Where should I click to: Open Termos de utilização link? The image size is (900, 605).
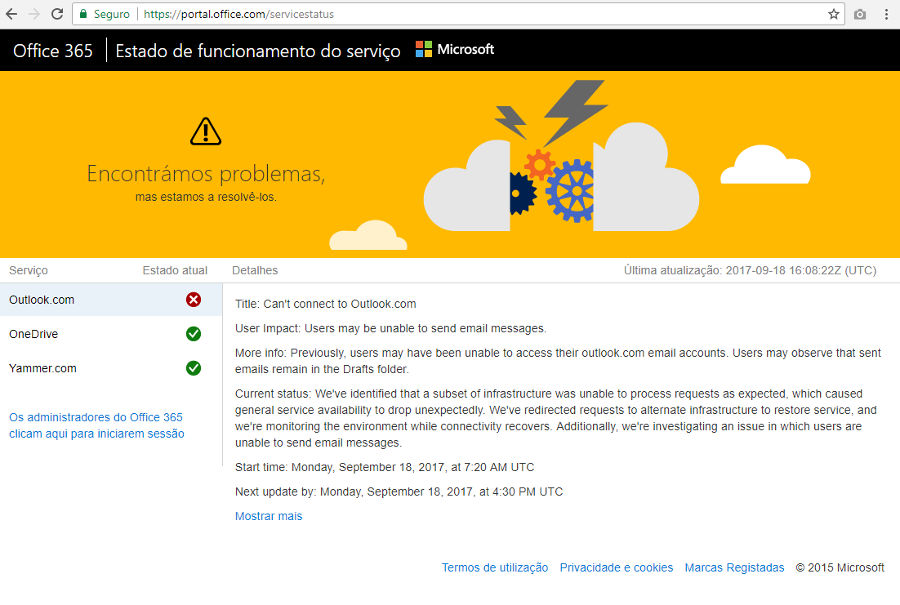(494, 567)
